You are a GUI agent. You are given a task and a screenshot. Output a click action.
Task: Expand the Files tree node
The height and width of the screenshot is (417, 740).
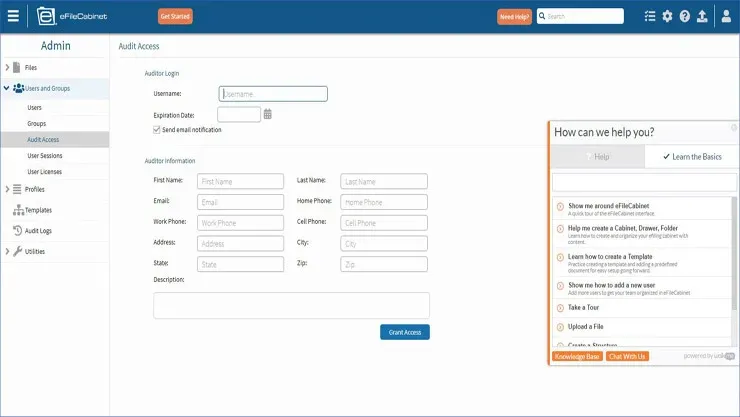(7, 67)
